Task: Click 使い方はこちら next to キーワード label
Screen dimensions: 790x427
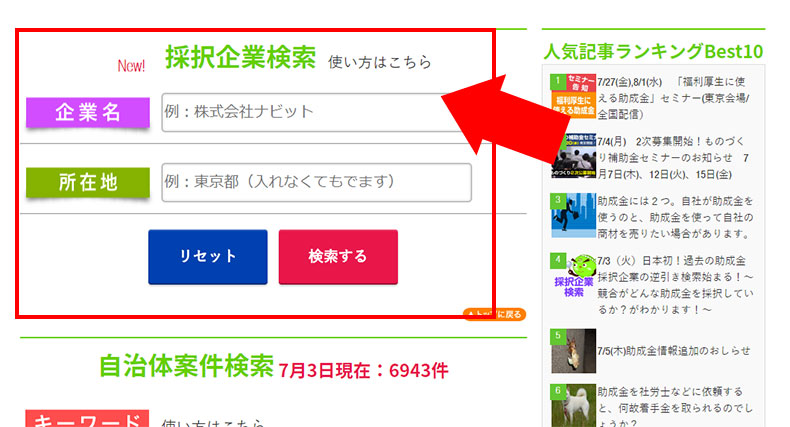Action: point(212,422)
